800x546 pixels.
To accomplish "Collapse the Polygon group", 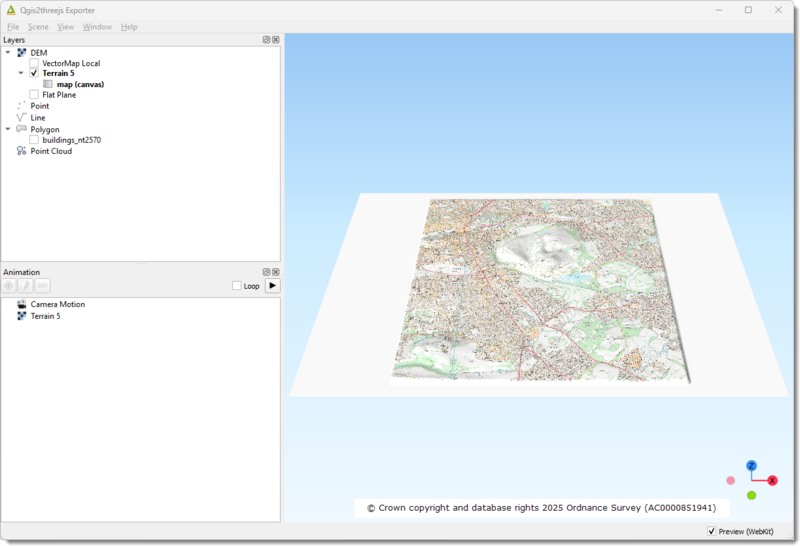I will (x=8, y=129).
